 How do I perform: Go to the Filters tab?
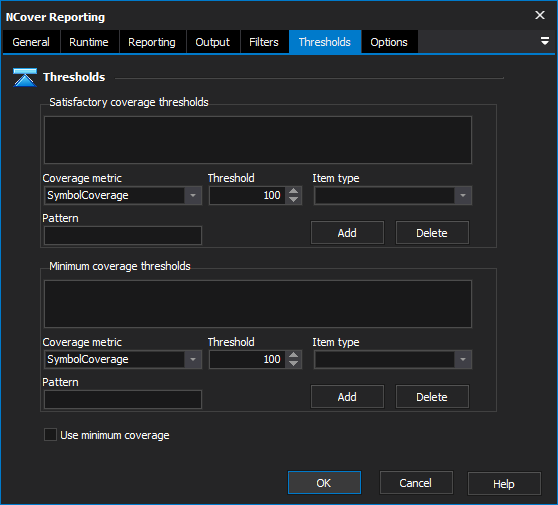(264, 42)
